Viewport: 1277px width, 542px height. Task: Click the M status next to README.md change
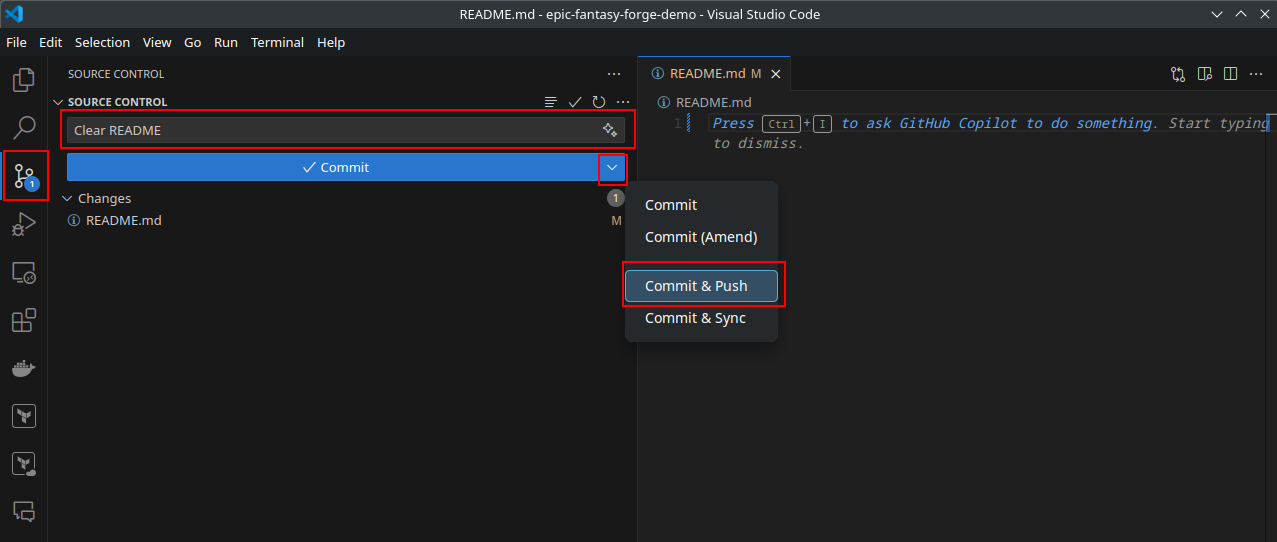616,221
